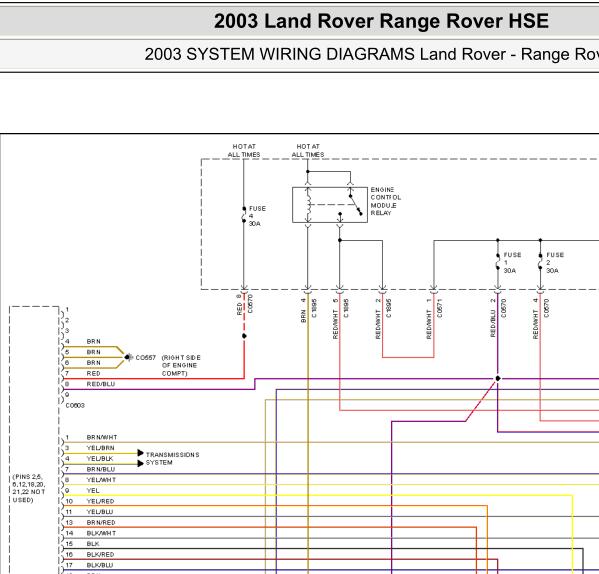Select the "BRN" wire label at pin 4
This screenshot has height=574, width=599.
point(94,341)
